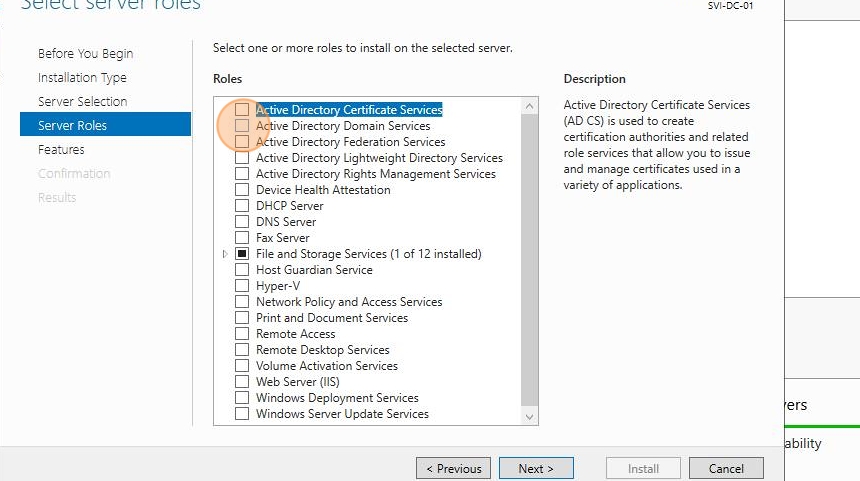
Task: Select Active Directory Federation Services label
Action: click(x=350, y=142)
